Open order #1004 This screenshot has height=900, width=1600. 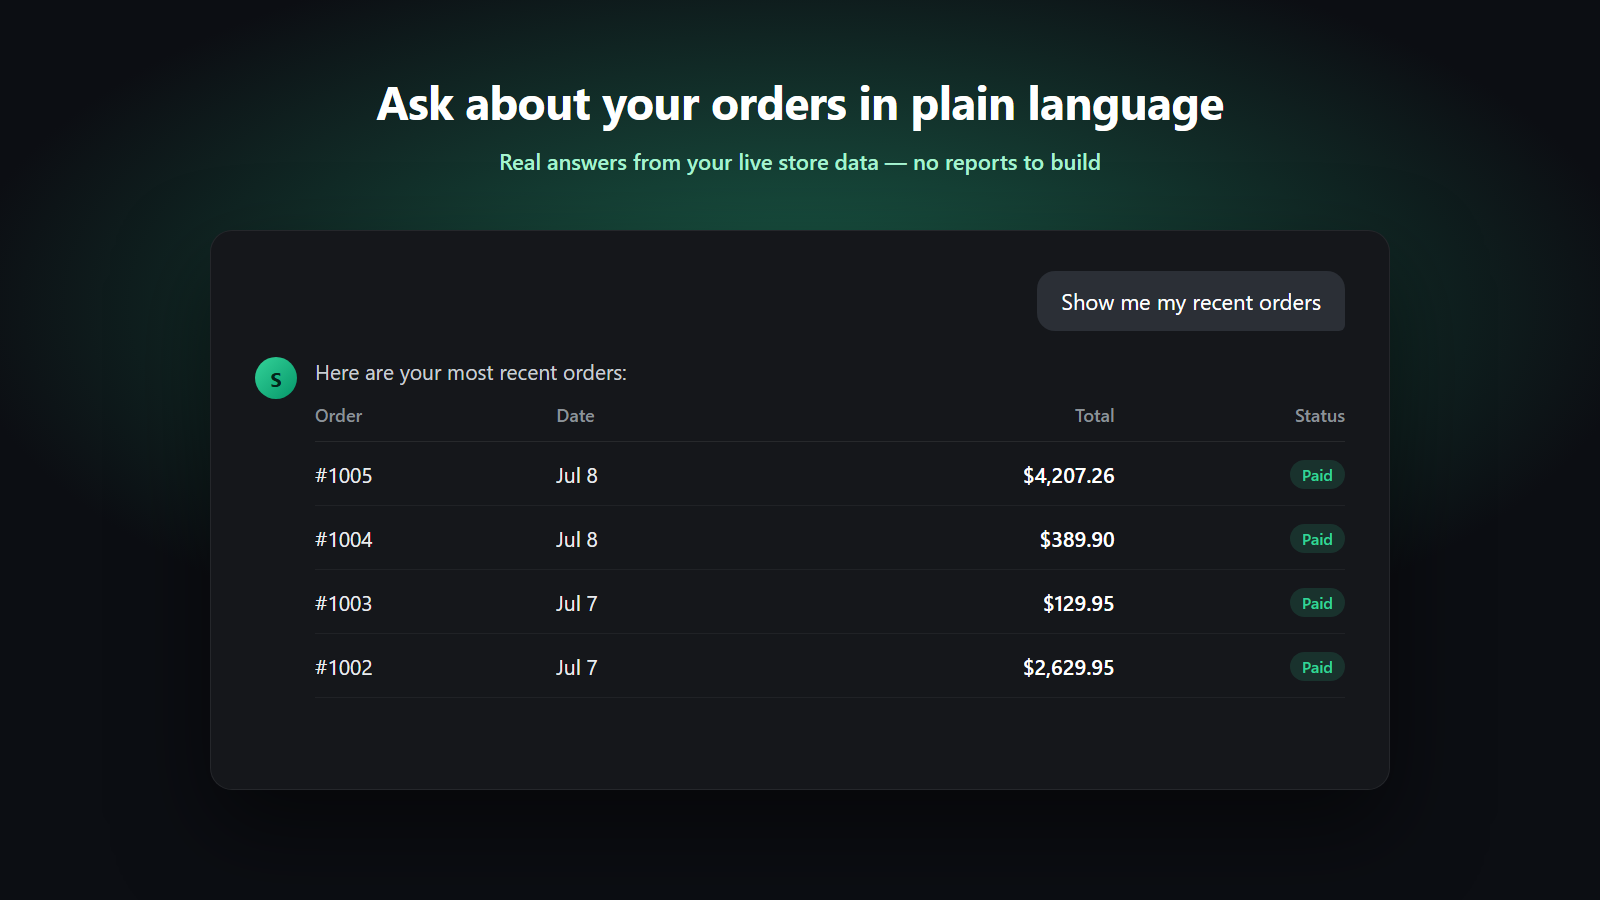click(343, 539)
